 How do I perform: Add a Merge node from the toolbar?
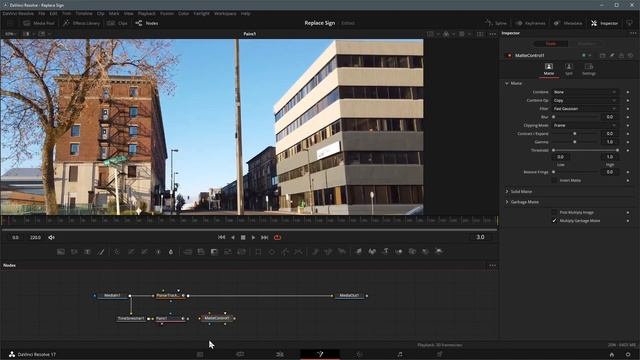187,252
